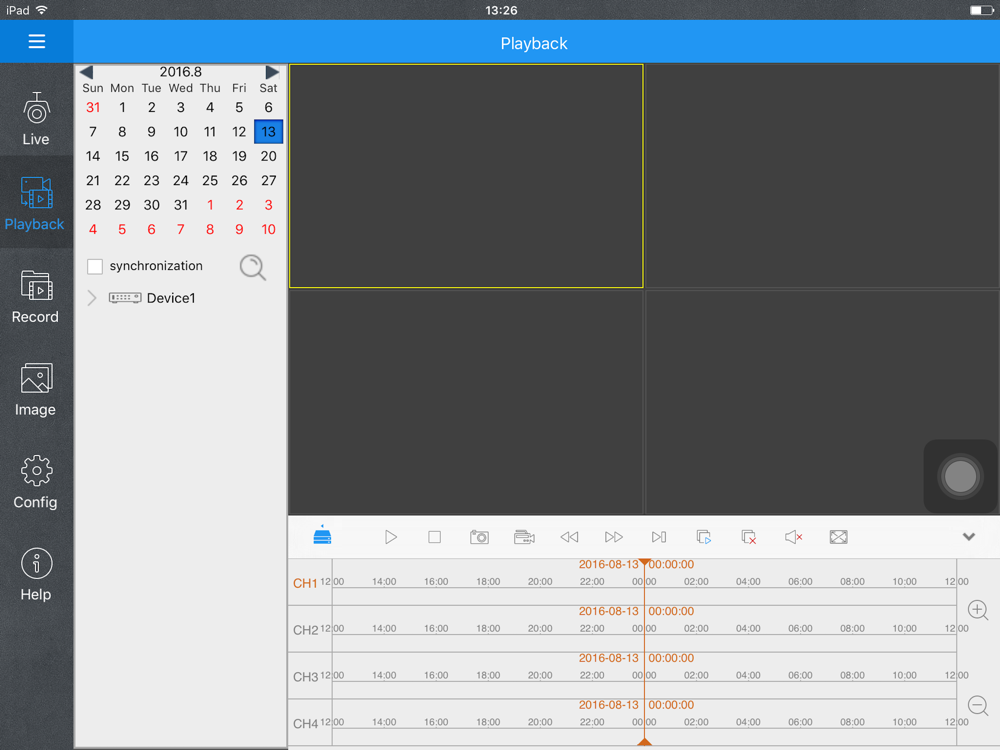Zoom out the timeline
This screenshot has width=1000, height=750.
tap(978, 705)
